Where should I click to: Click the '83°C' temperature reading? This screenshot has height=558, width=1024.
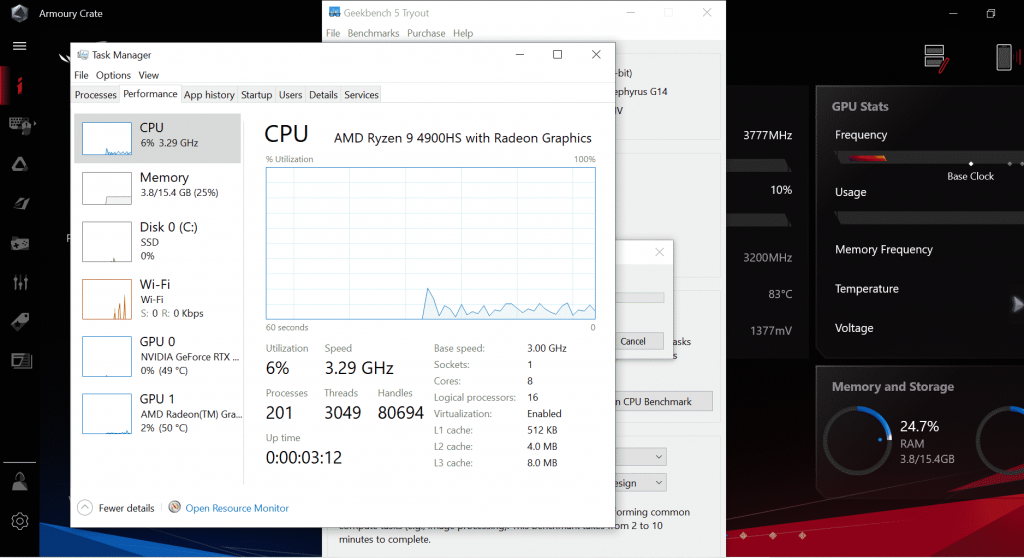[780, 294]
